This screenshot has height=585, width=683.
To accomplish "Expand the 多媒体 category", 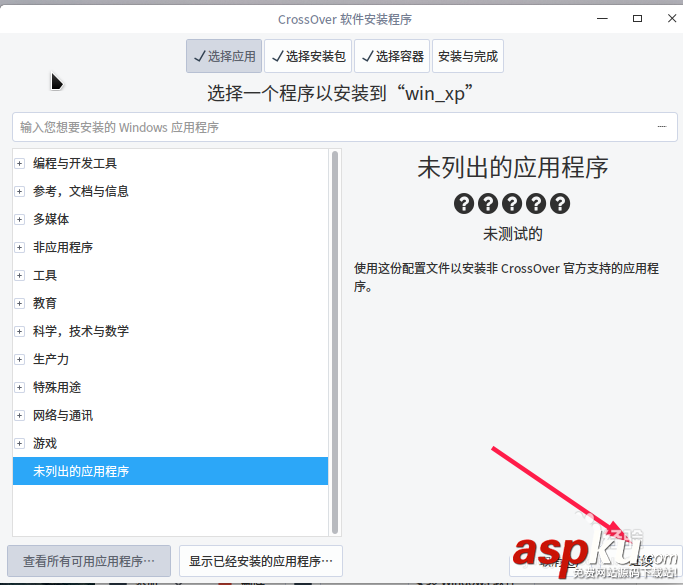I will point(19,219).
